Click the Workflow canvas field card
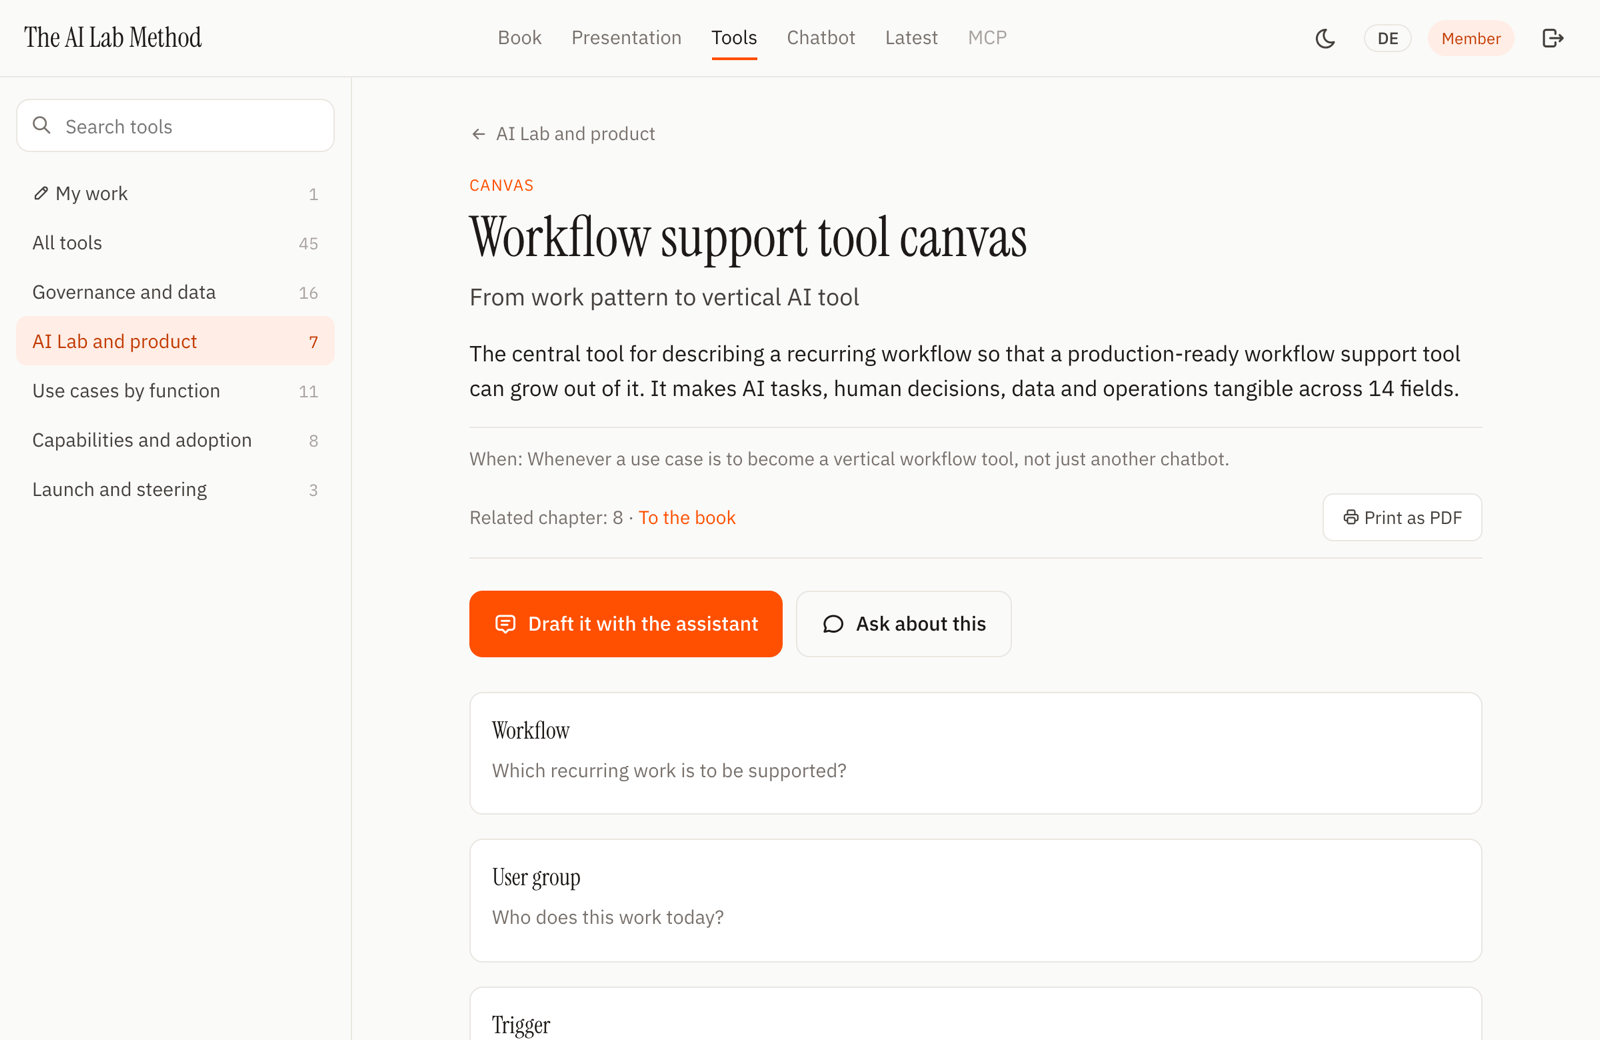The image size is (1600, 1040). [976, 753]
